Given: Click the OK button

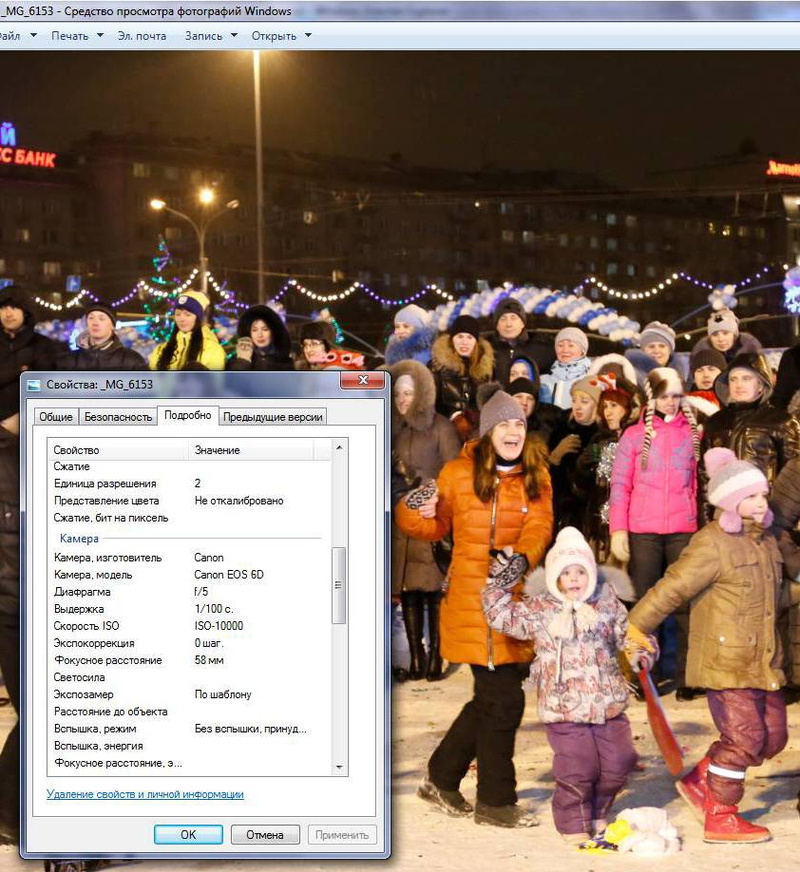Looking at the screenshot, I should coord(188,834).
